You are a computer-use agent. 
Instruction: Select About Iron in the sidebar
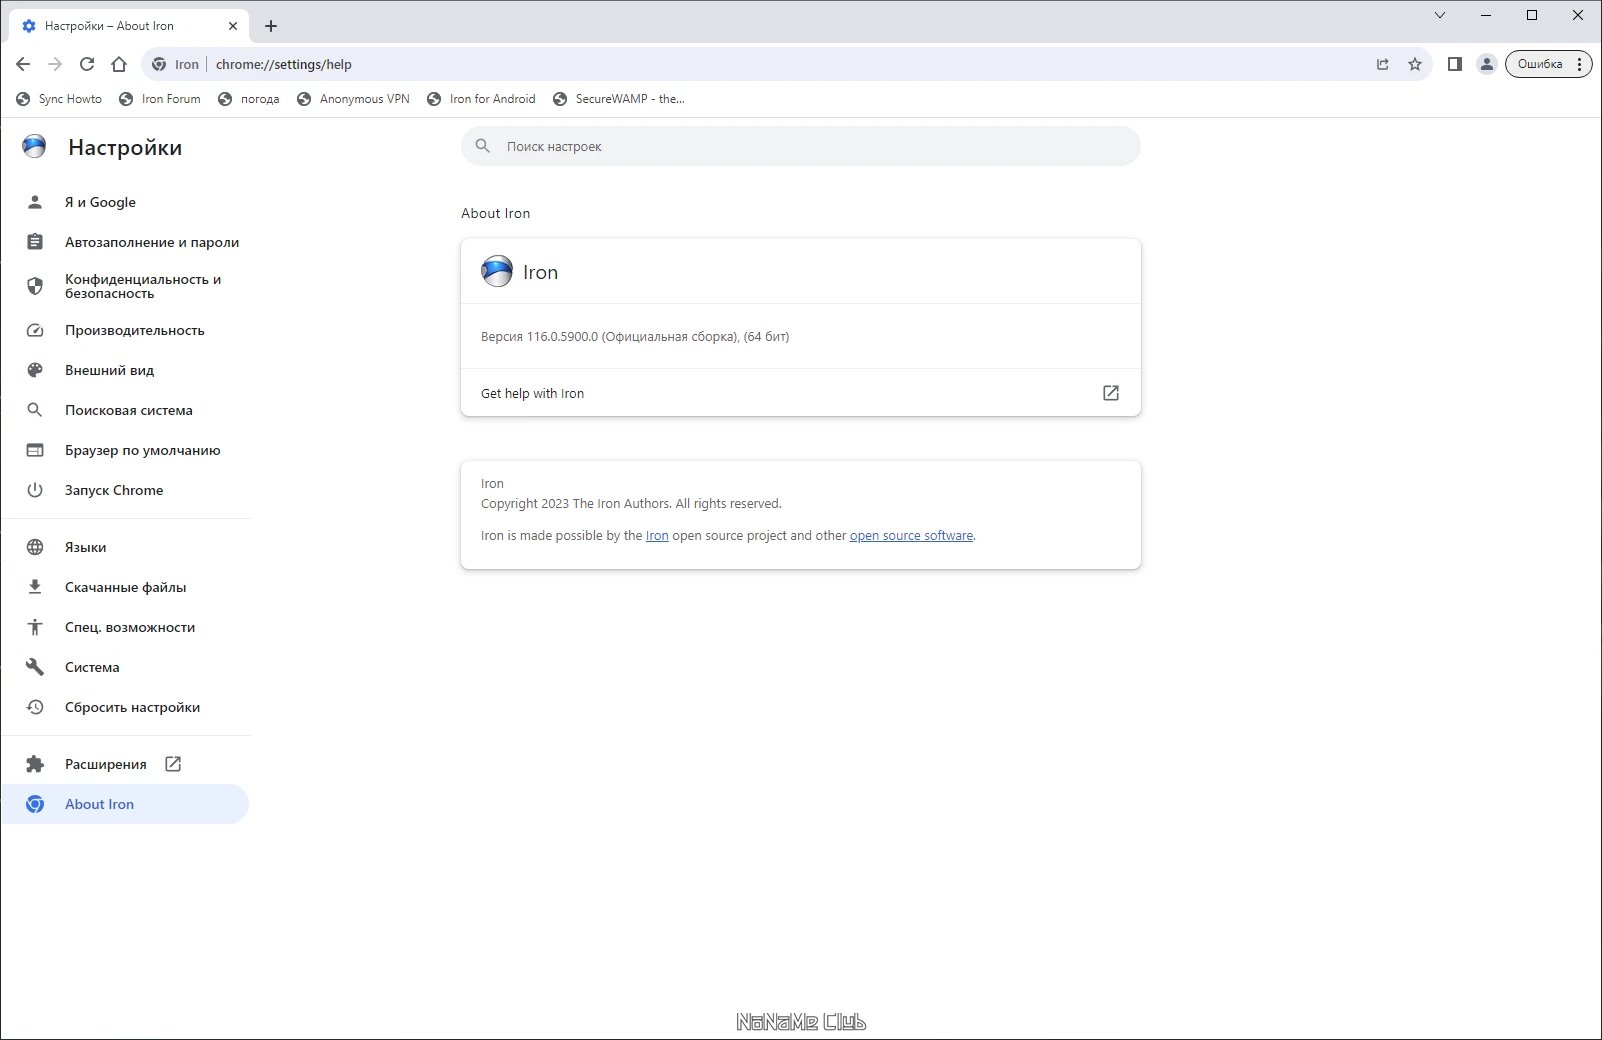click(125, 804)
